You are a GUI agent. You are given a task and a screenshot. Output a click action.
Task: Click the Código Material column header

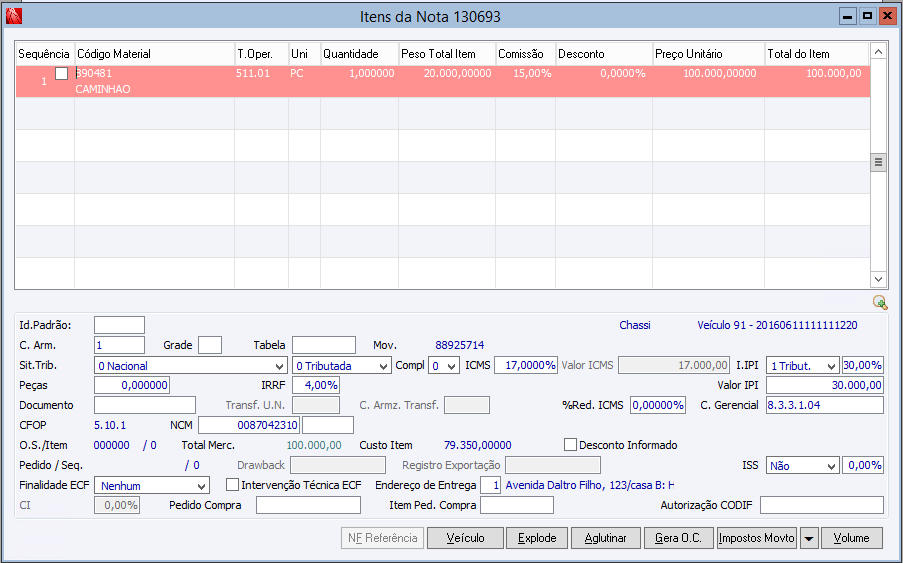[154, 53]
